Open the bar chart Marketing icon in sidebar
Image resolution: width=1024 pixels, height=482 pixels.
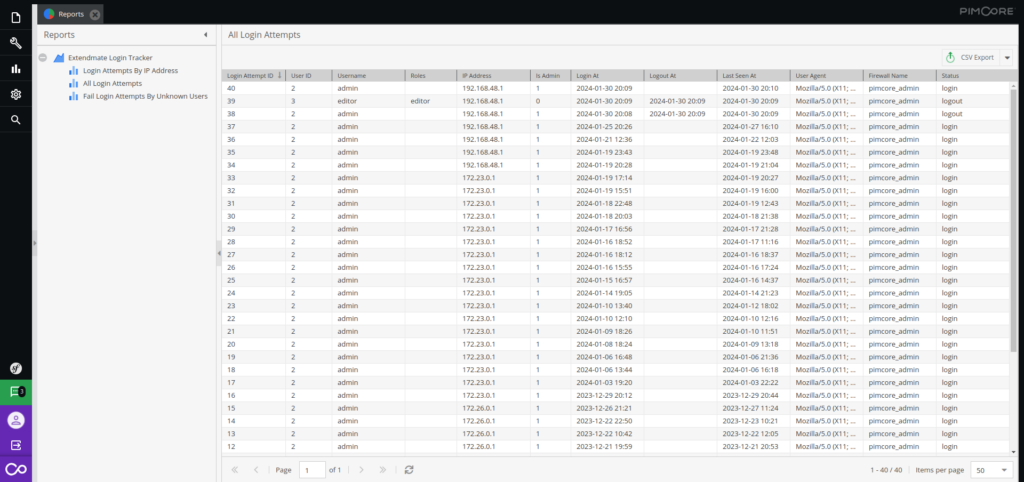(x=16, y=69)
